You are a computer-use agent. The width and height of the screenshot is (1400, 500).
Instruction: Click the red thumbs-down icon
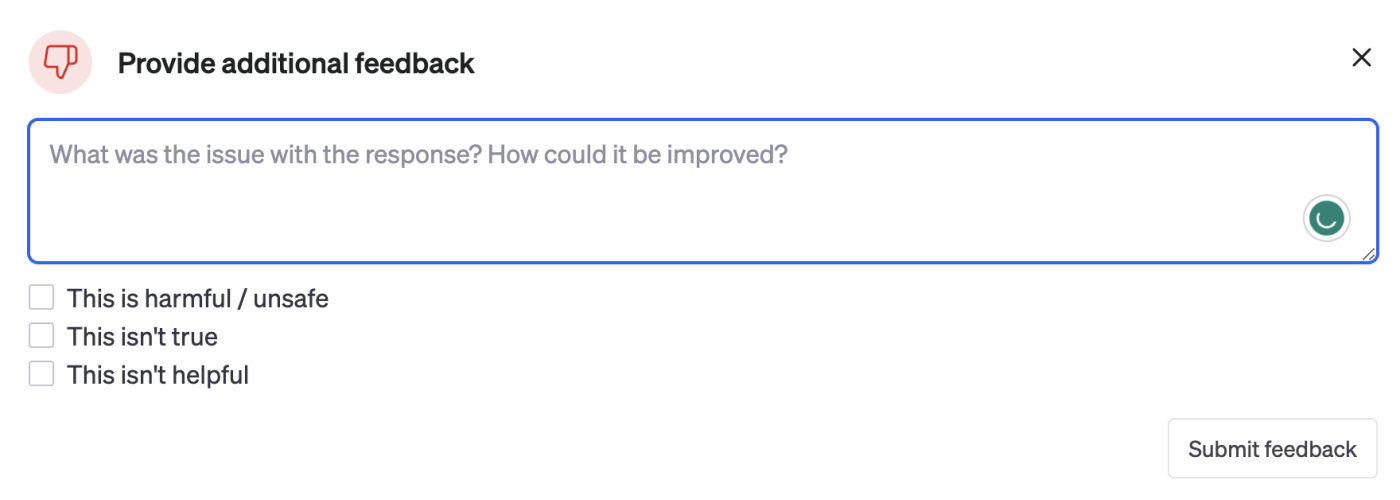click(60, 62)
